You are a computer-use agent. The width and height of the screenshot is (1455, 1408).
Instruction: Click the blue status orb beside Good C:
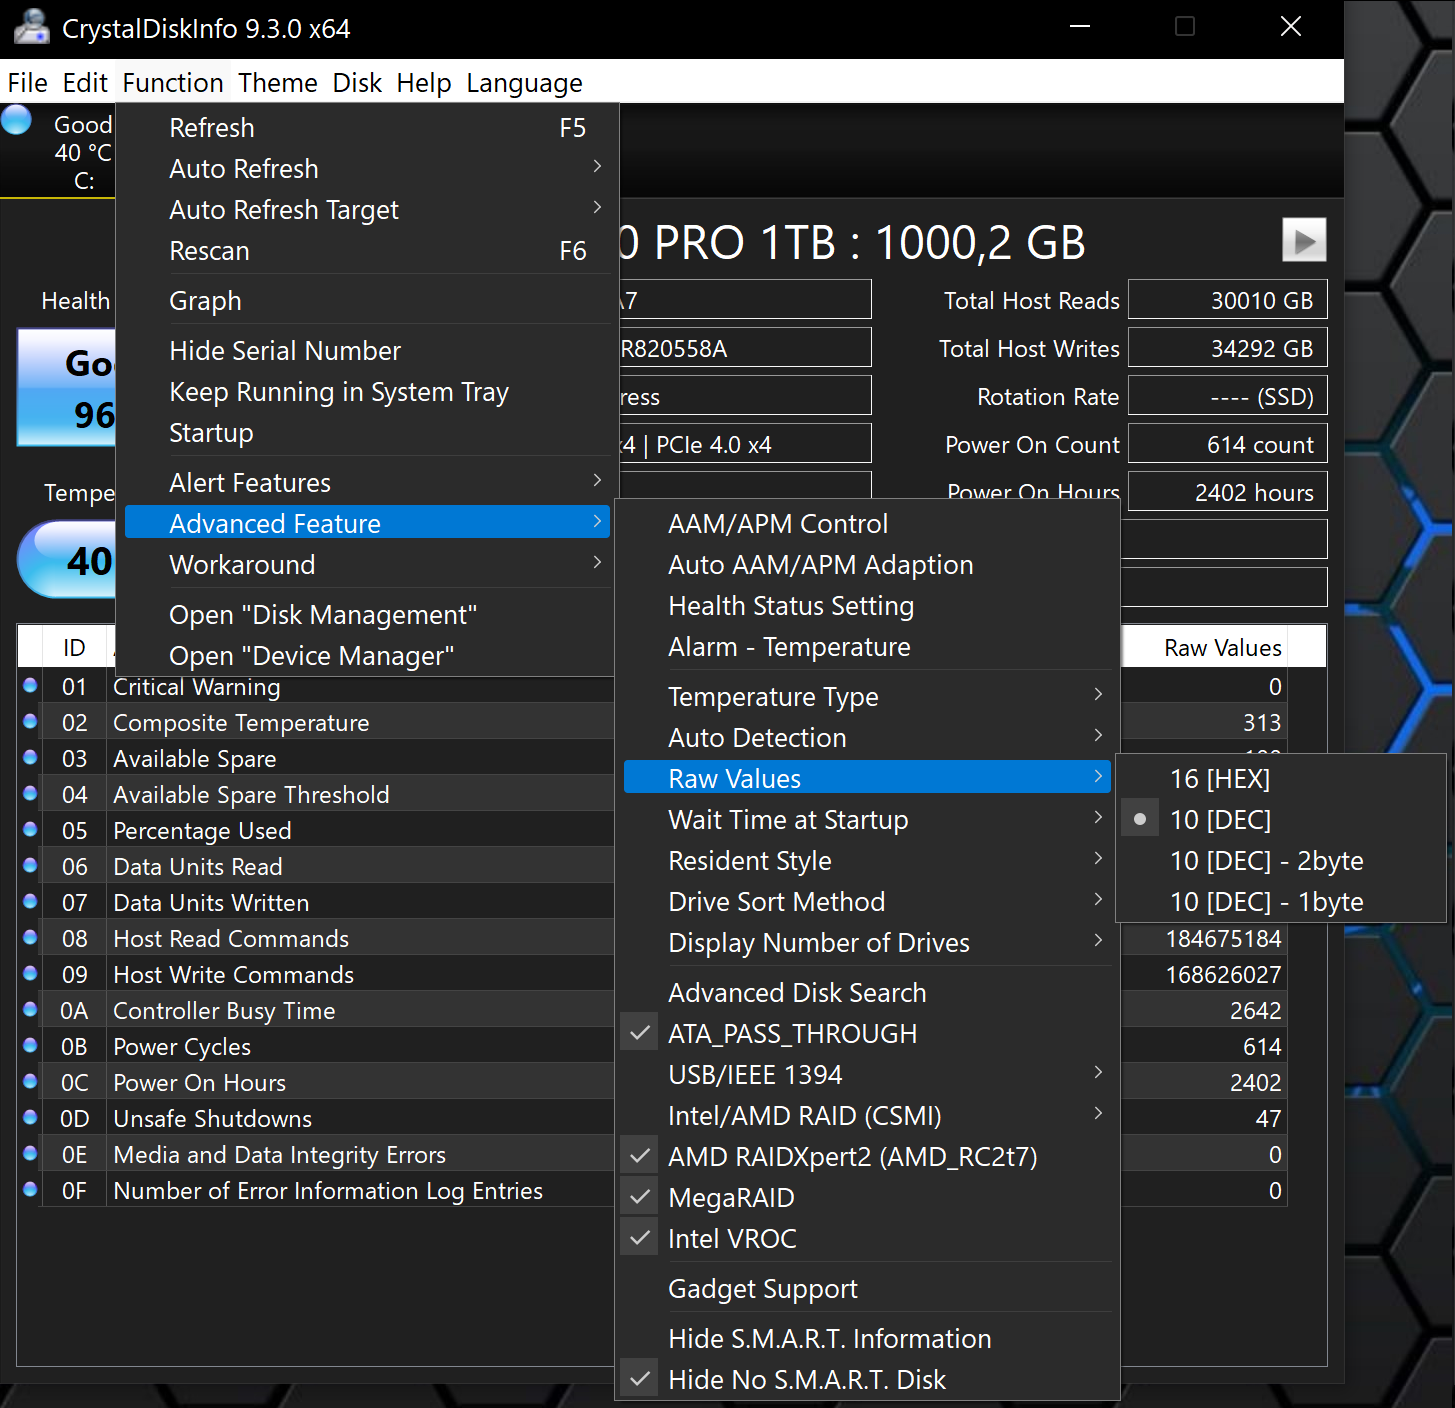(16, 119)
